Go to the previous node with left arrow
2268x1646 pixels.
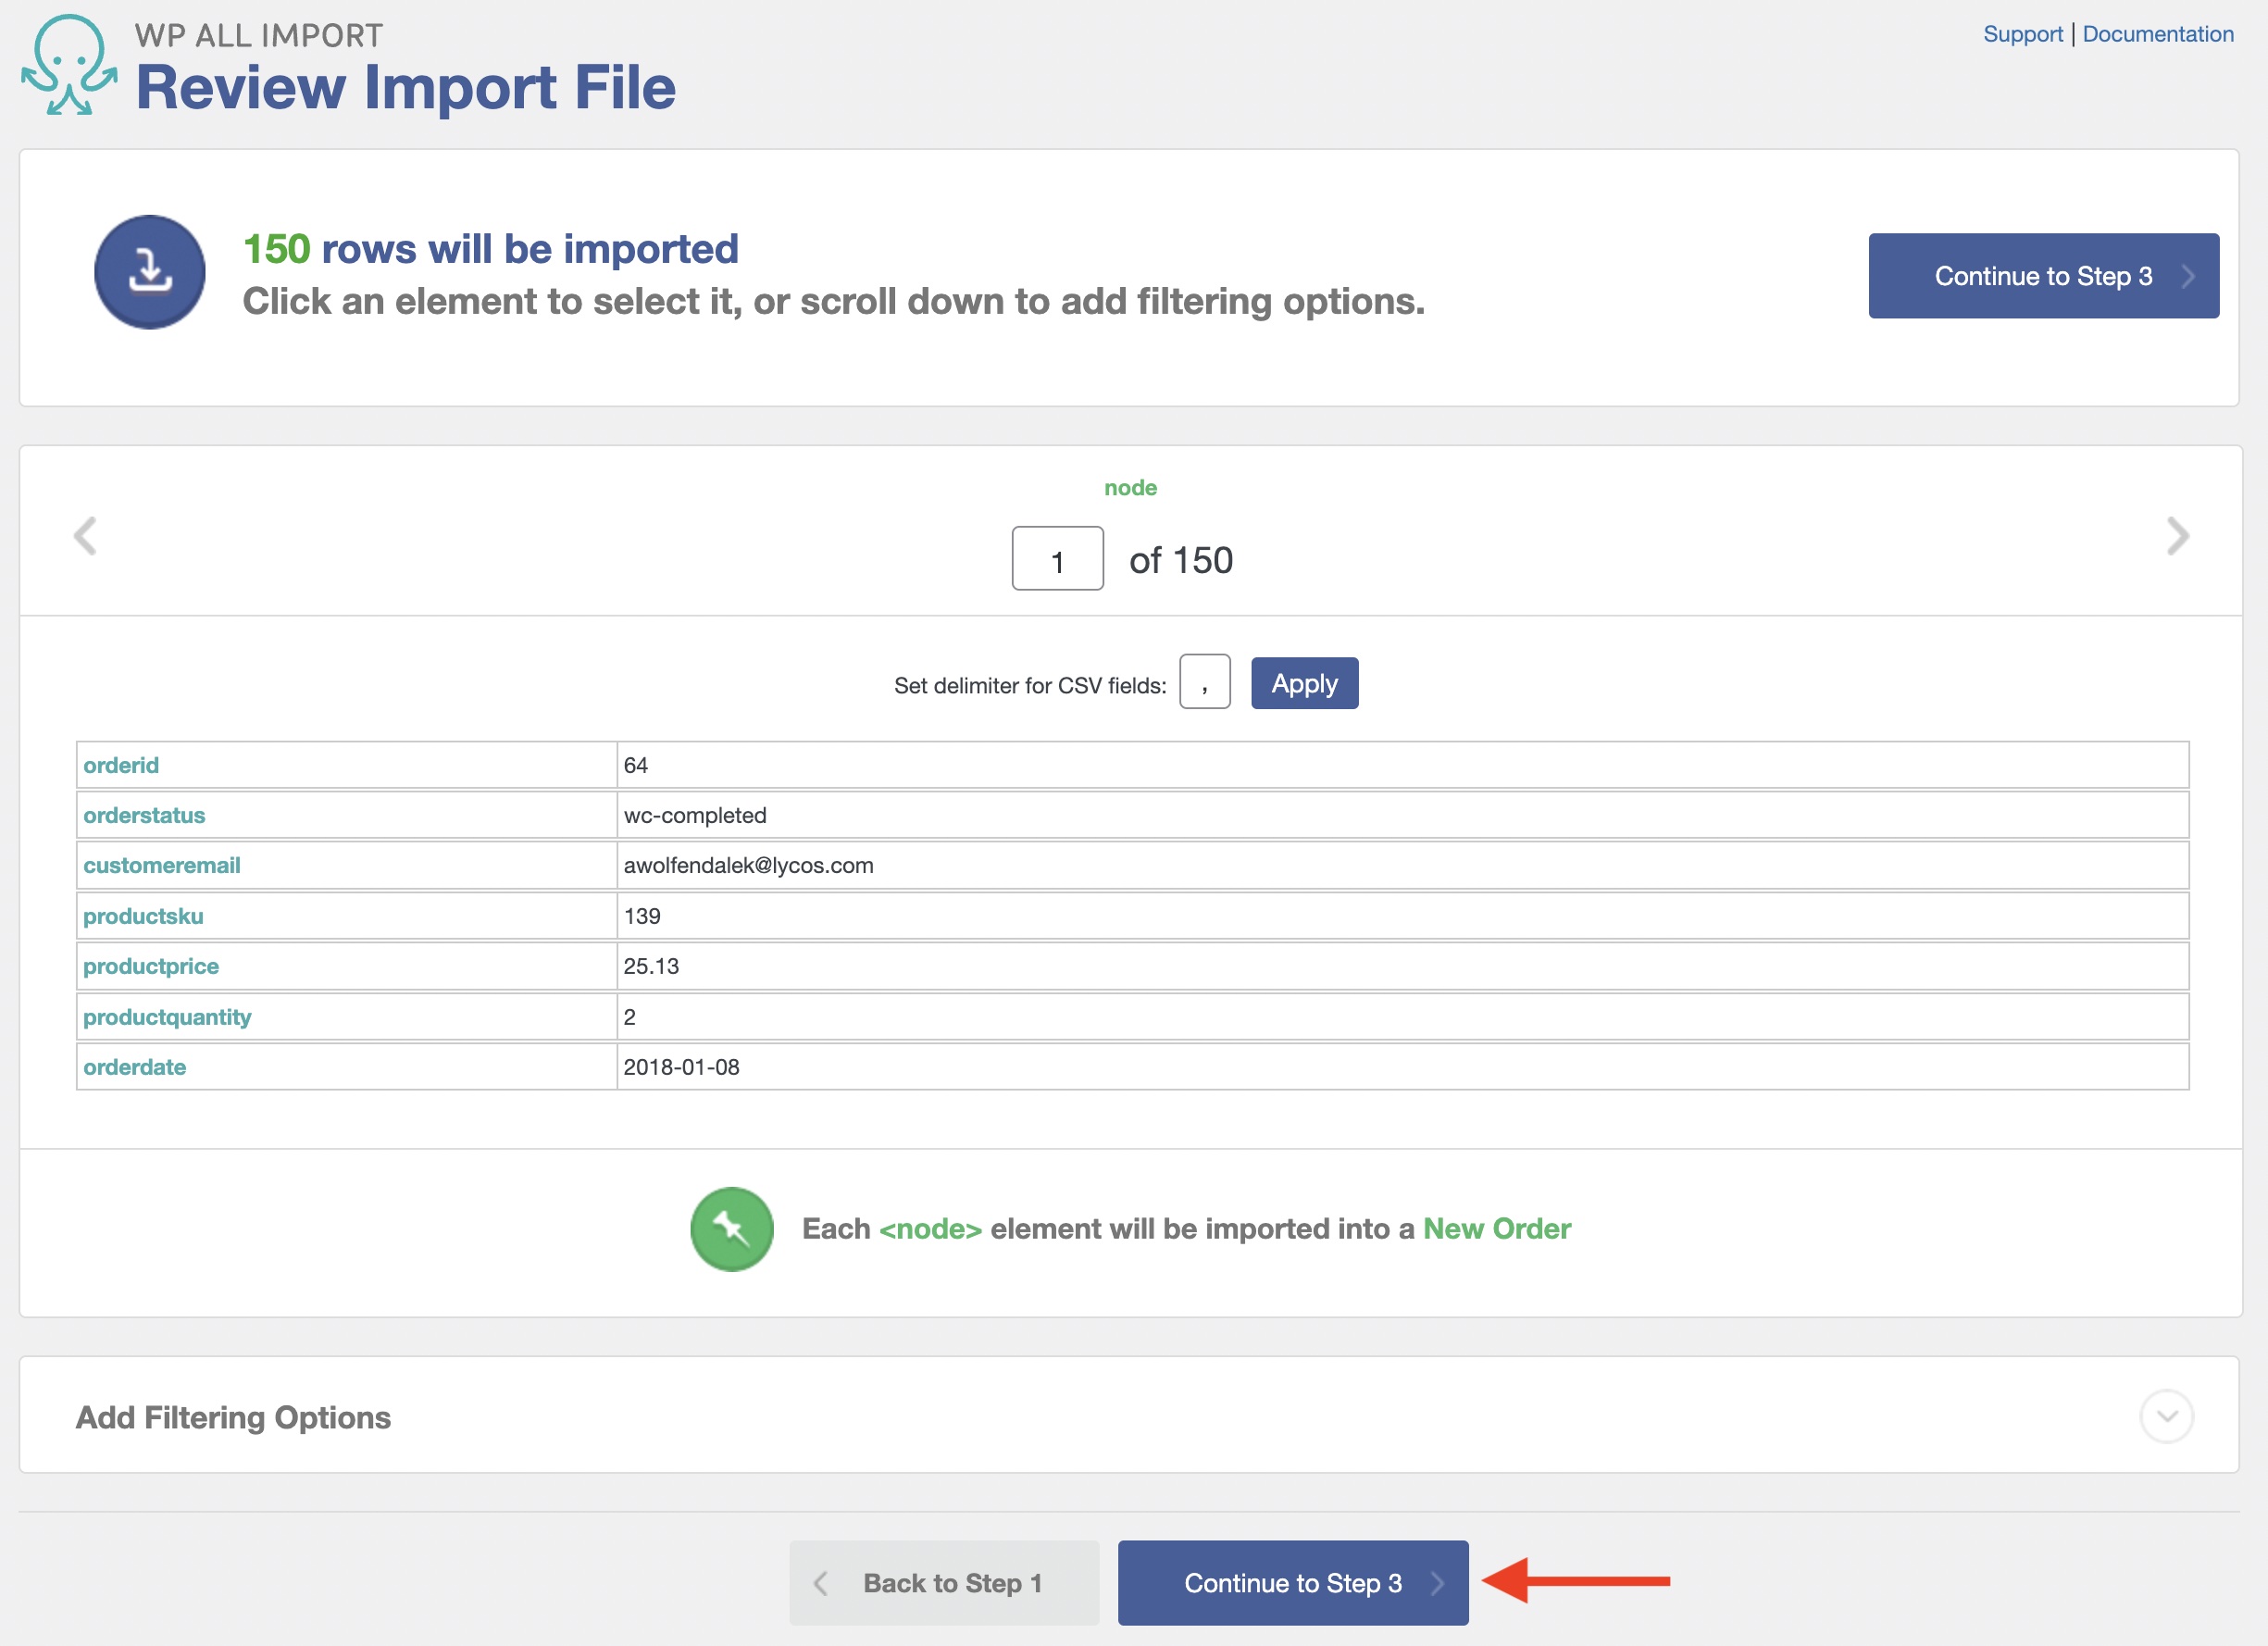tap(85, 536)
